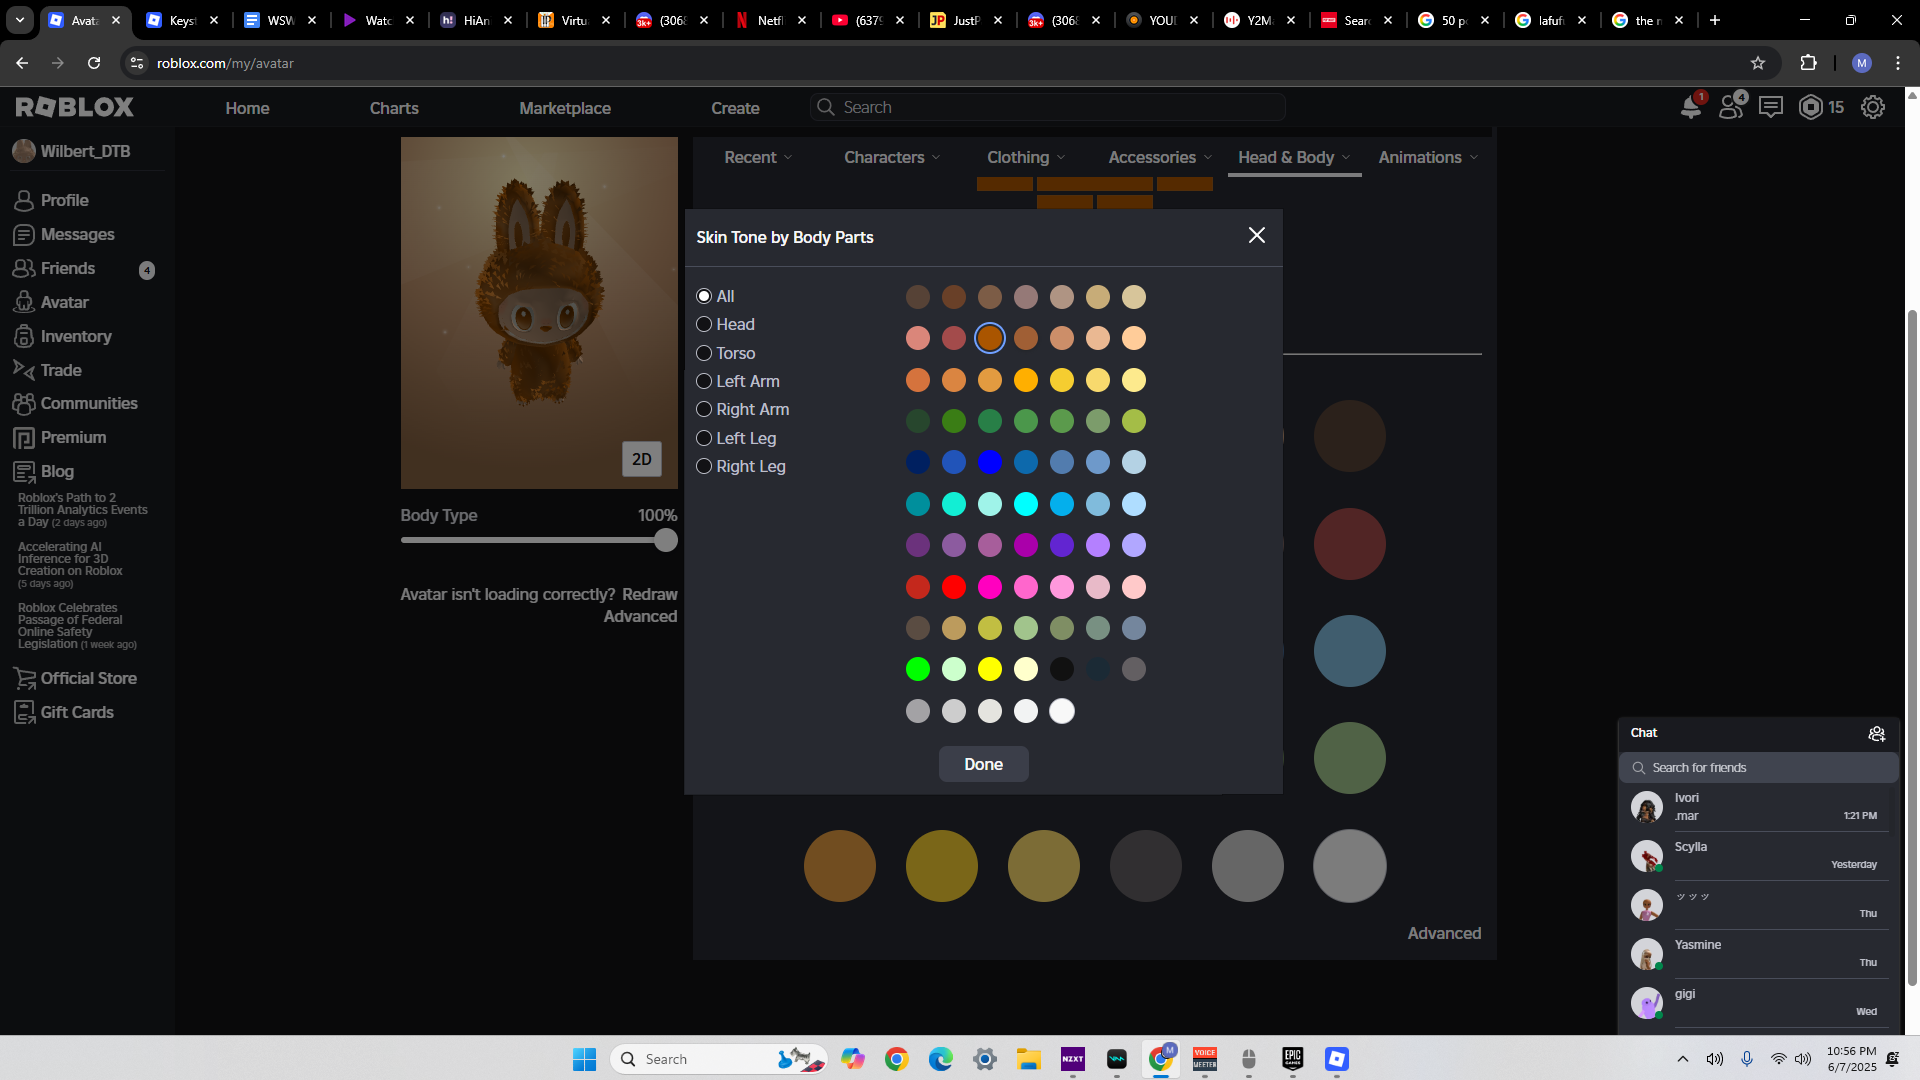Click the add friends icon in Chat

click(x=1877, y=734)
